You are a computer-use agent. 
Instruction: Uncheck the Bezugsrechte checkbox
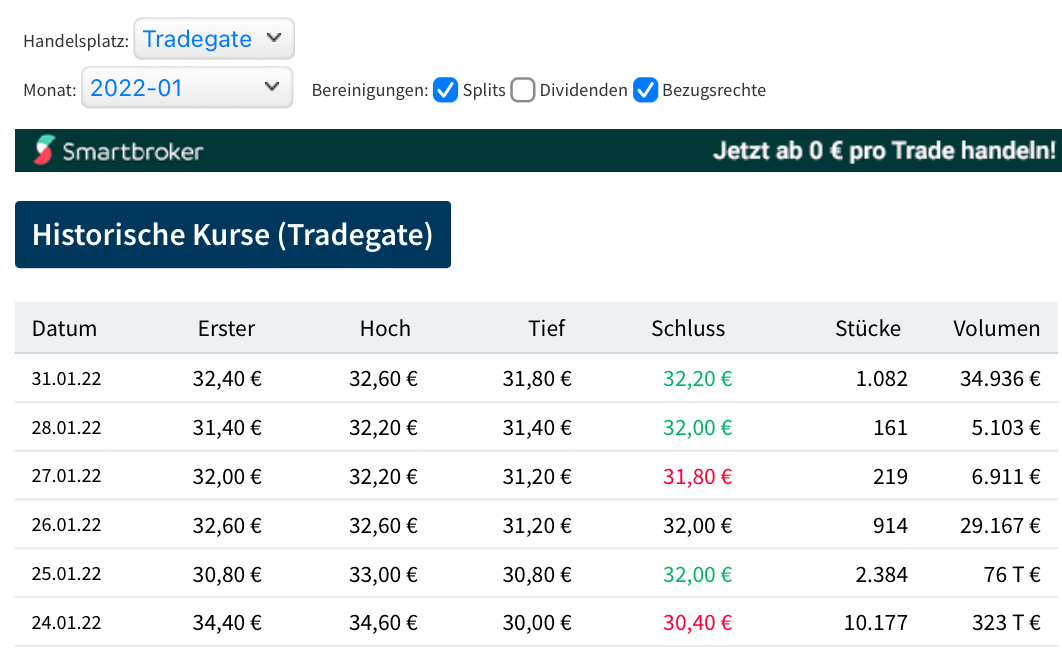pyautogui.click(x=646, y=90)
